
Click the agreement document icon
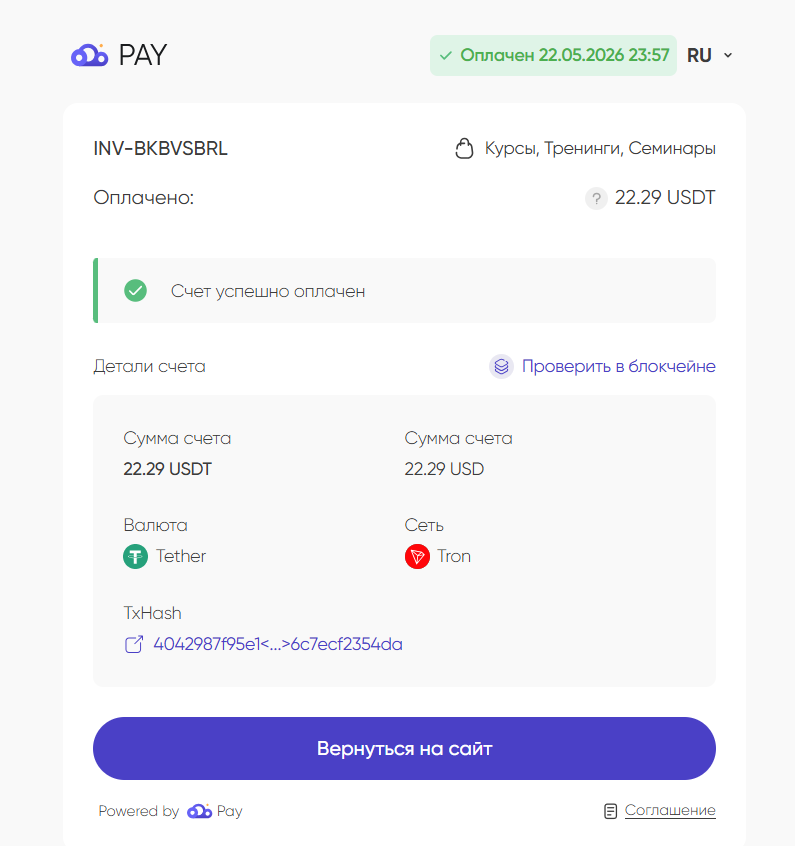tap(610, 811)
